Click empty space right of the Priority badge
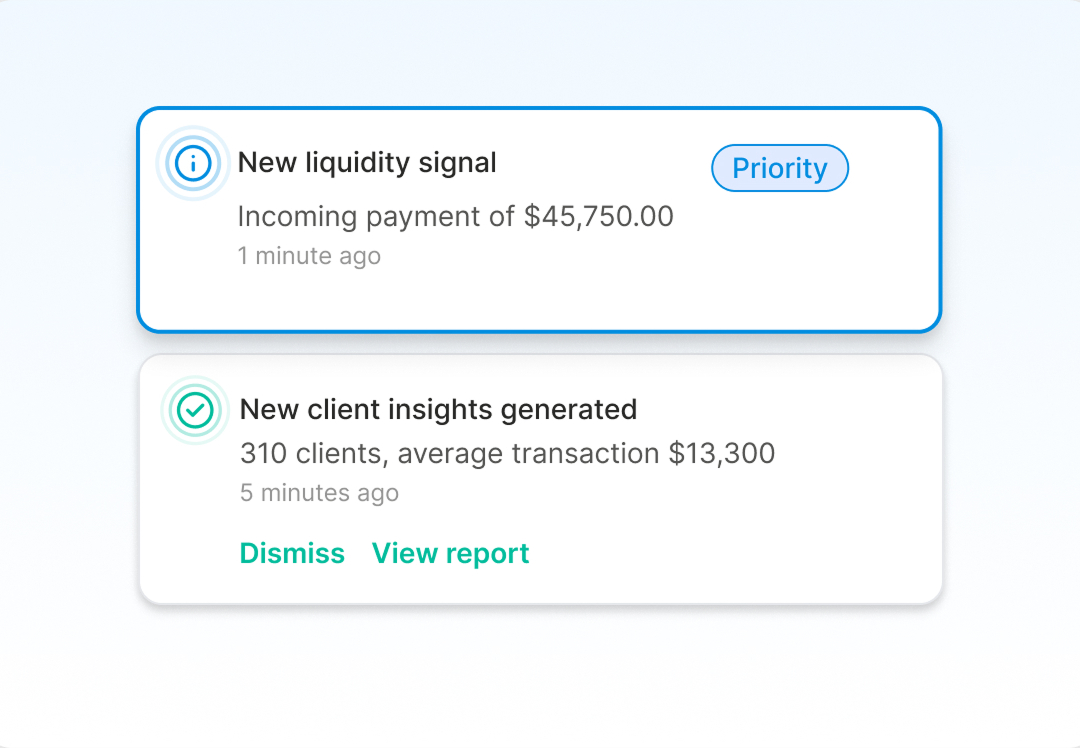This screenshot has height=748, width=1080. pyautogui.click(x=893, y=168)
